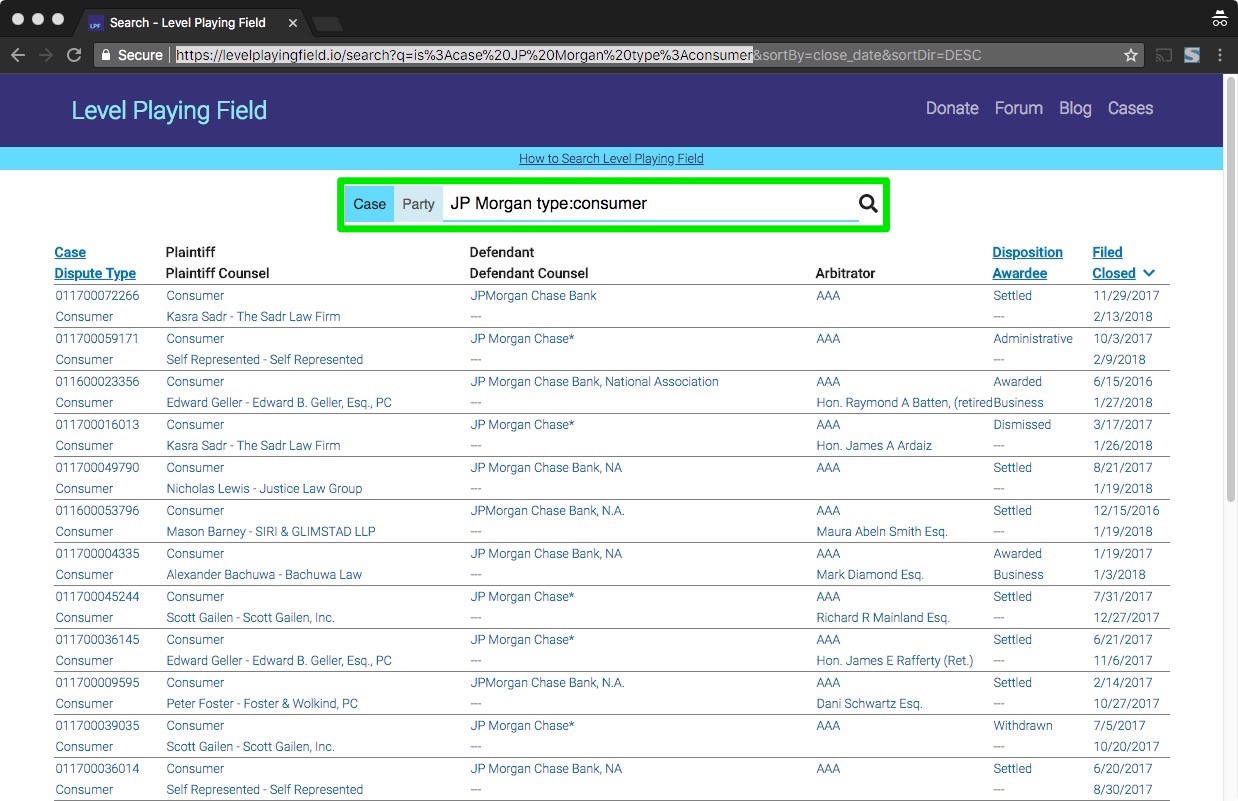1238x801 pixels.
Task: Go back with the browser back arrow
Action: [17, 56]
